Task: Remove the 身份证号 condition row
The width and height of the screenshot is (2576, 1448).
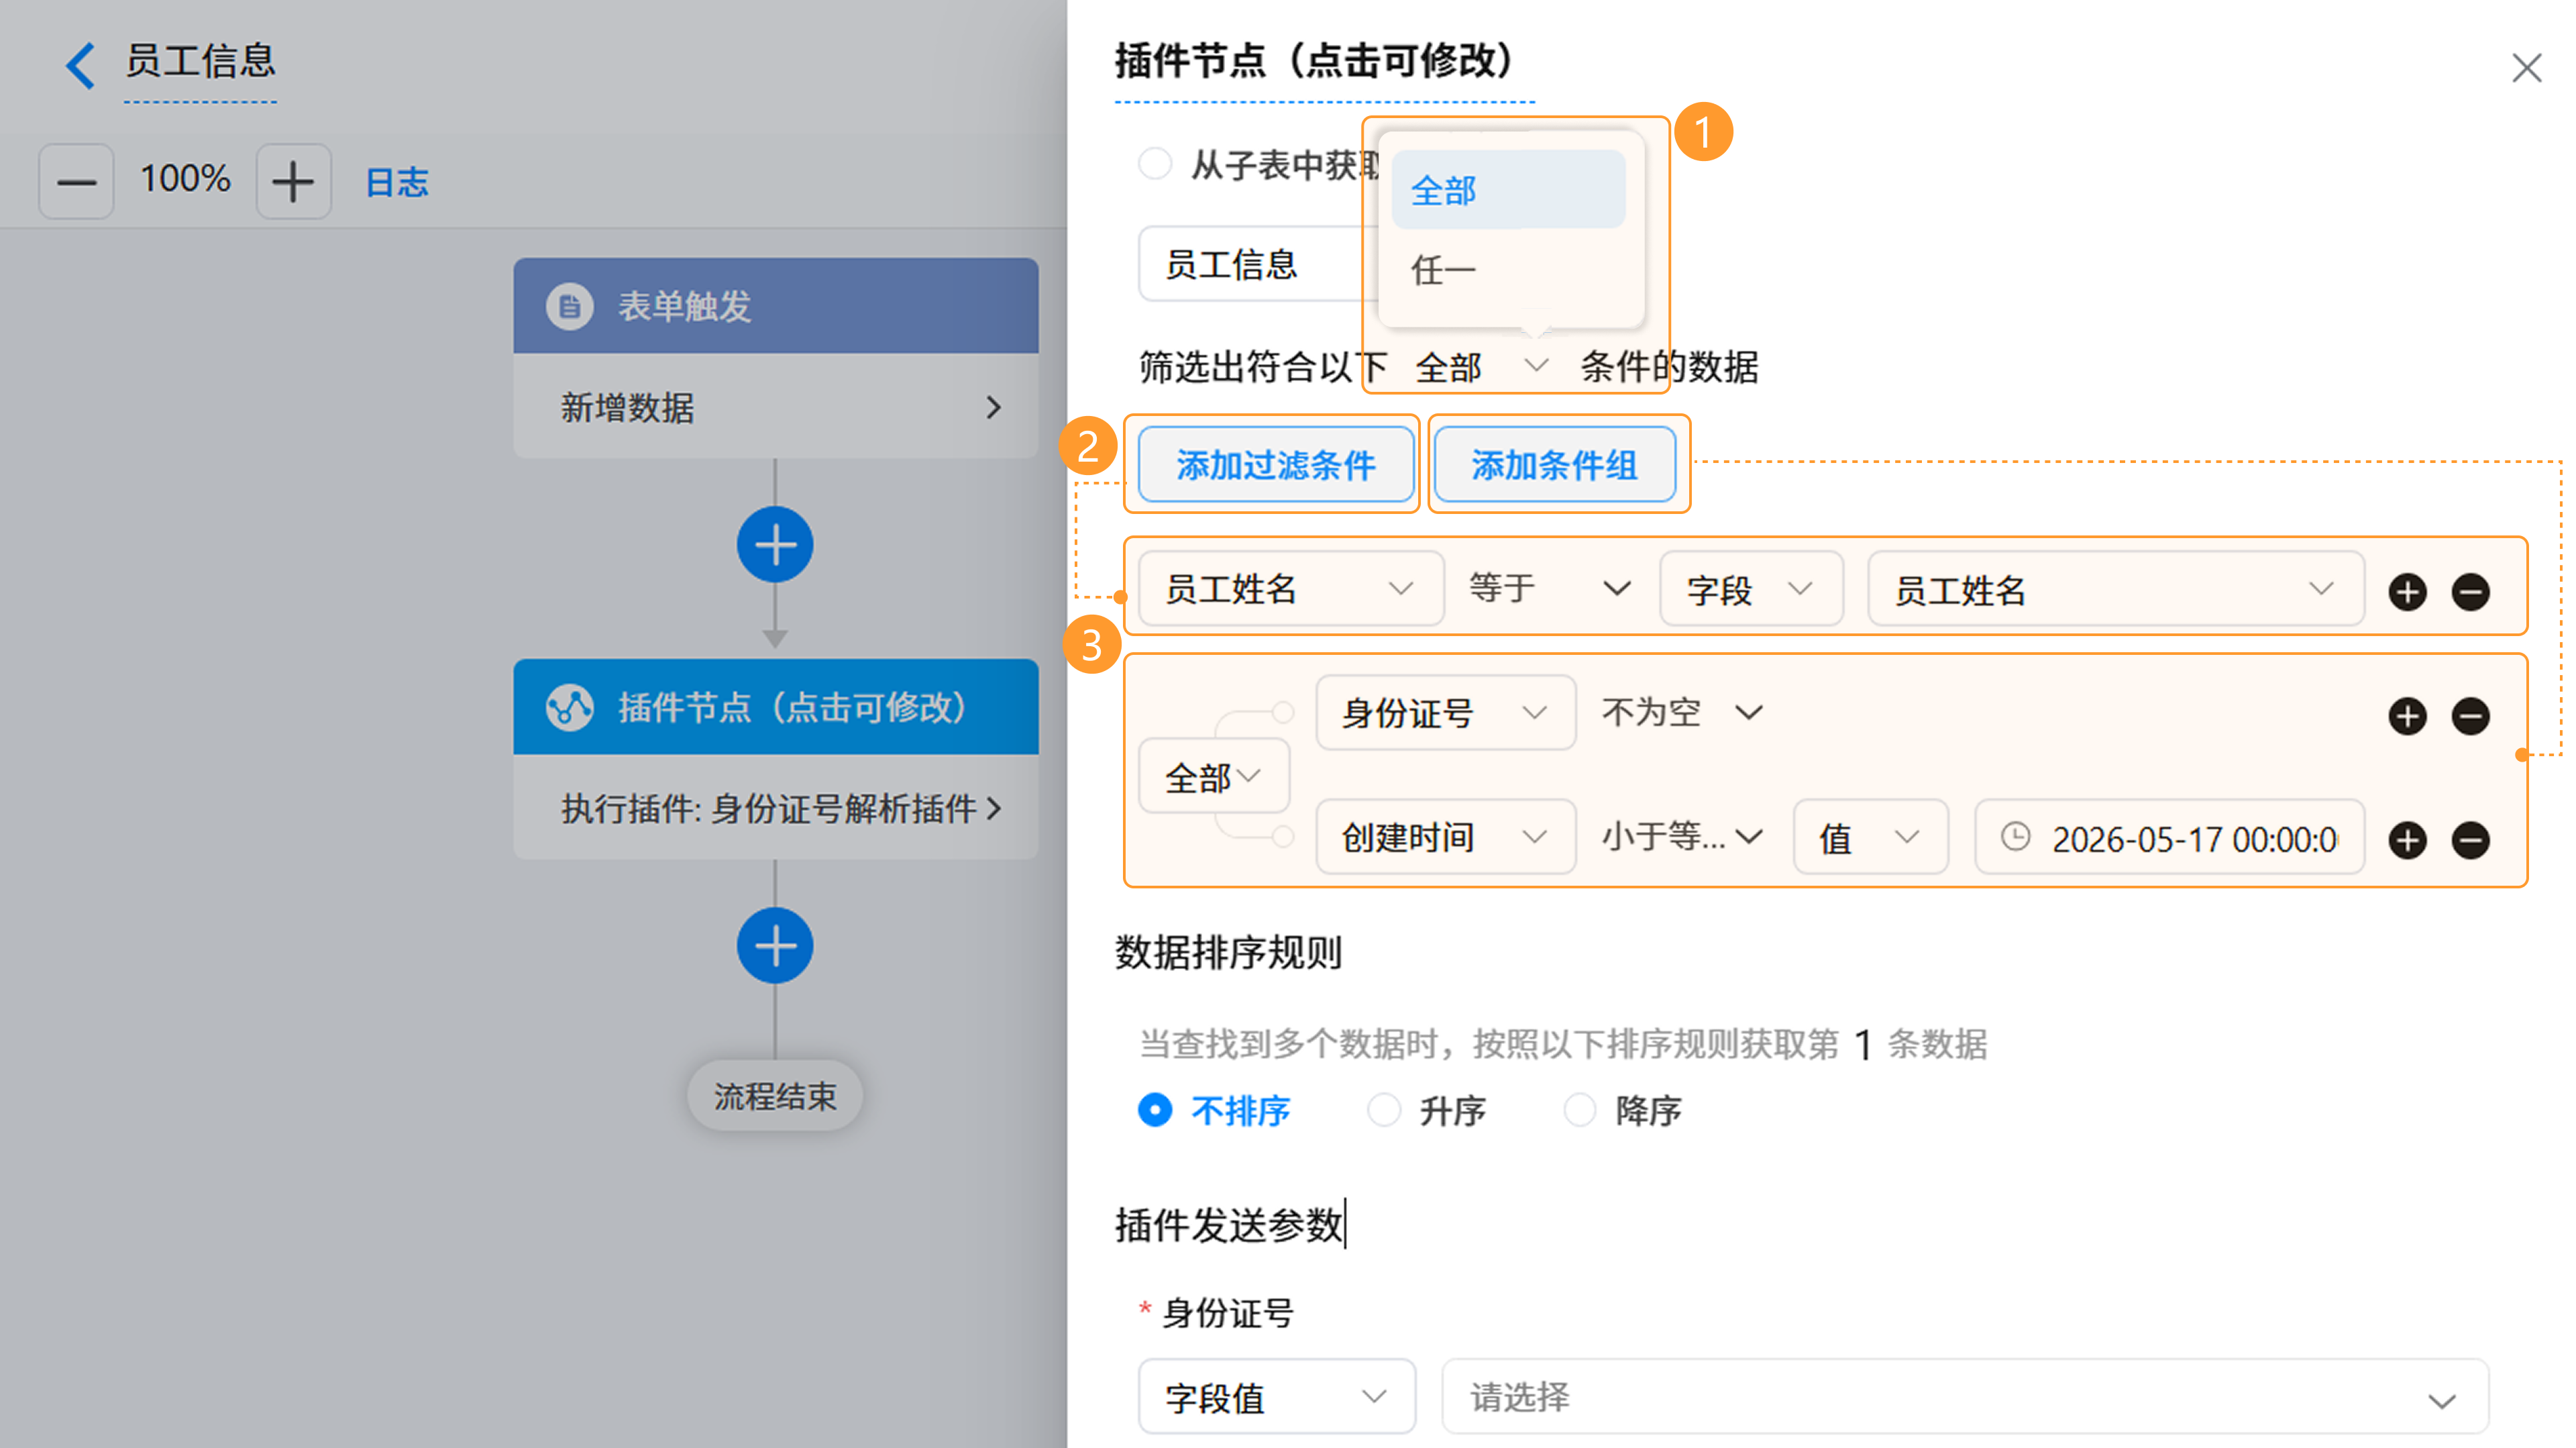Action: (x=2470, y=716)
